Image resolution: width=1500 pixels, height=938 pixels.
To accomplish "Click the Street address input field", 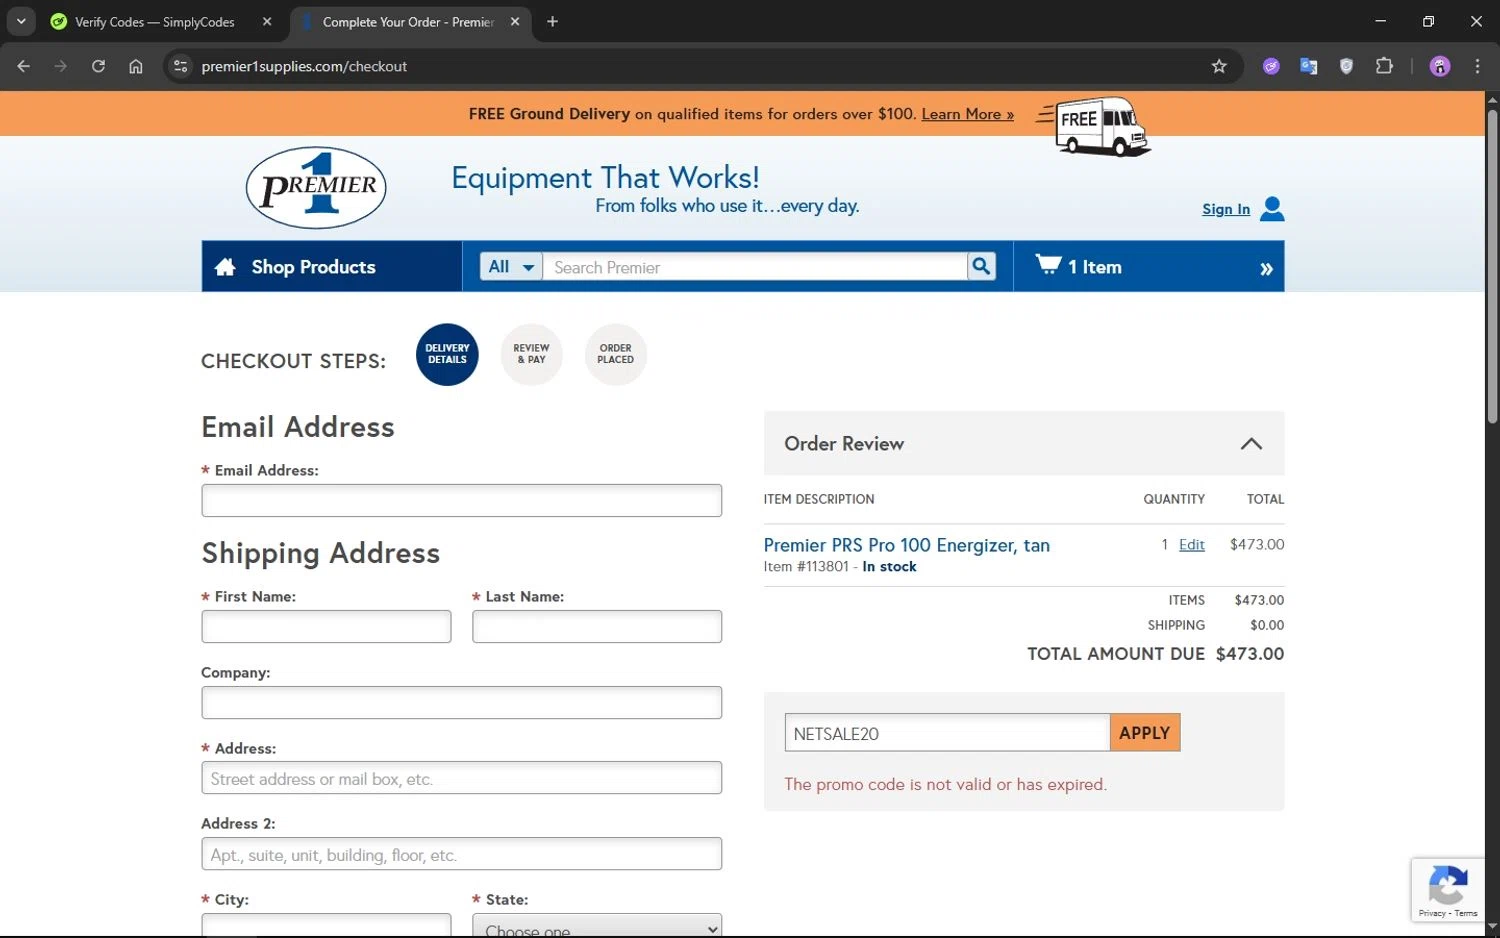I will coord(461,778).
